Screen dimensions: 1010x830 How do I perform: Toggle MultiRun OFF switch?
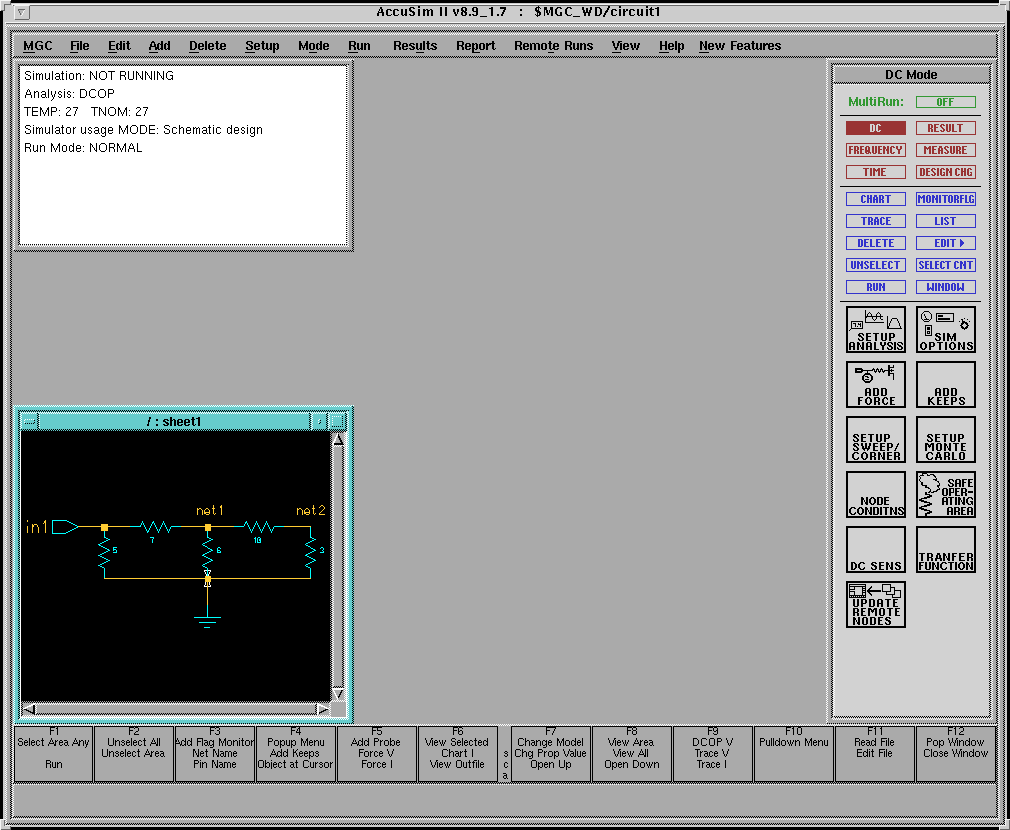pyautogui.click(x=946, y=102)
